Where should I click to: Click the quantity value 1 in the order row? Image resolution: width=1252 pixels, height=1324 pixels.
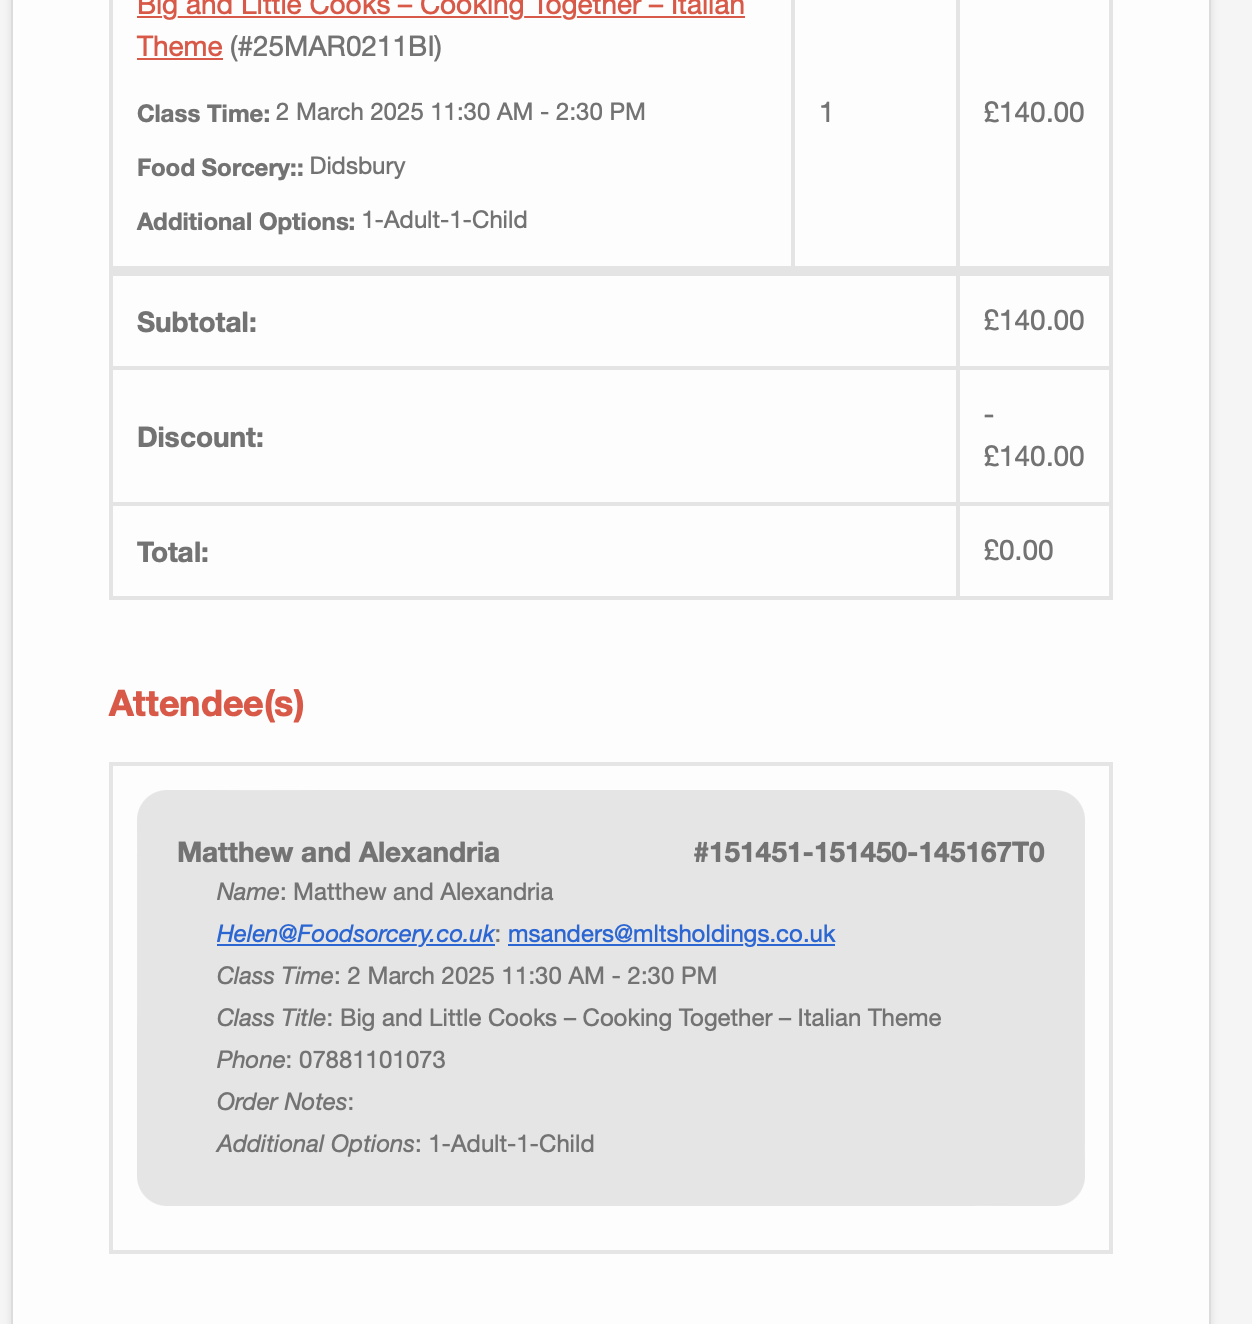(826, 112)
